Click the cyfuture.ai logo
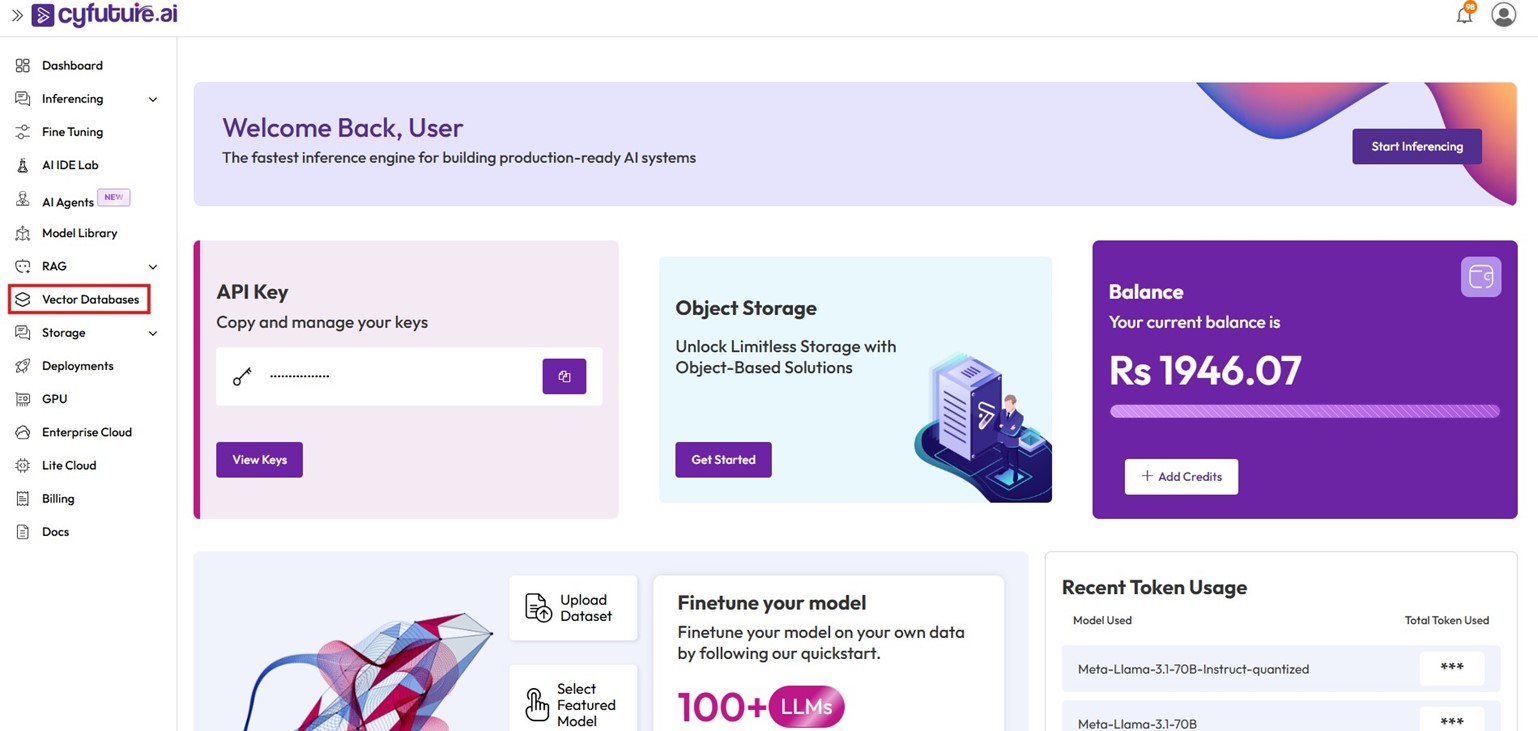Screen dimensions: 1538x731 105,15
